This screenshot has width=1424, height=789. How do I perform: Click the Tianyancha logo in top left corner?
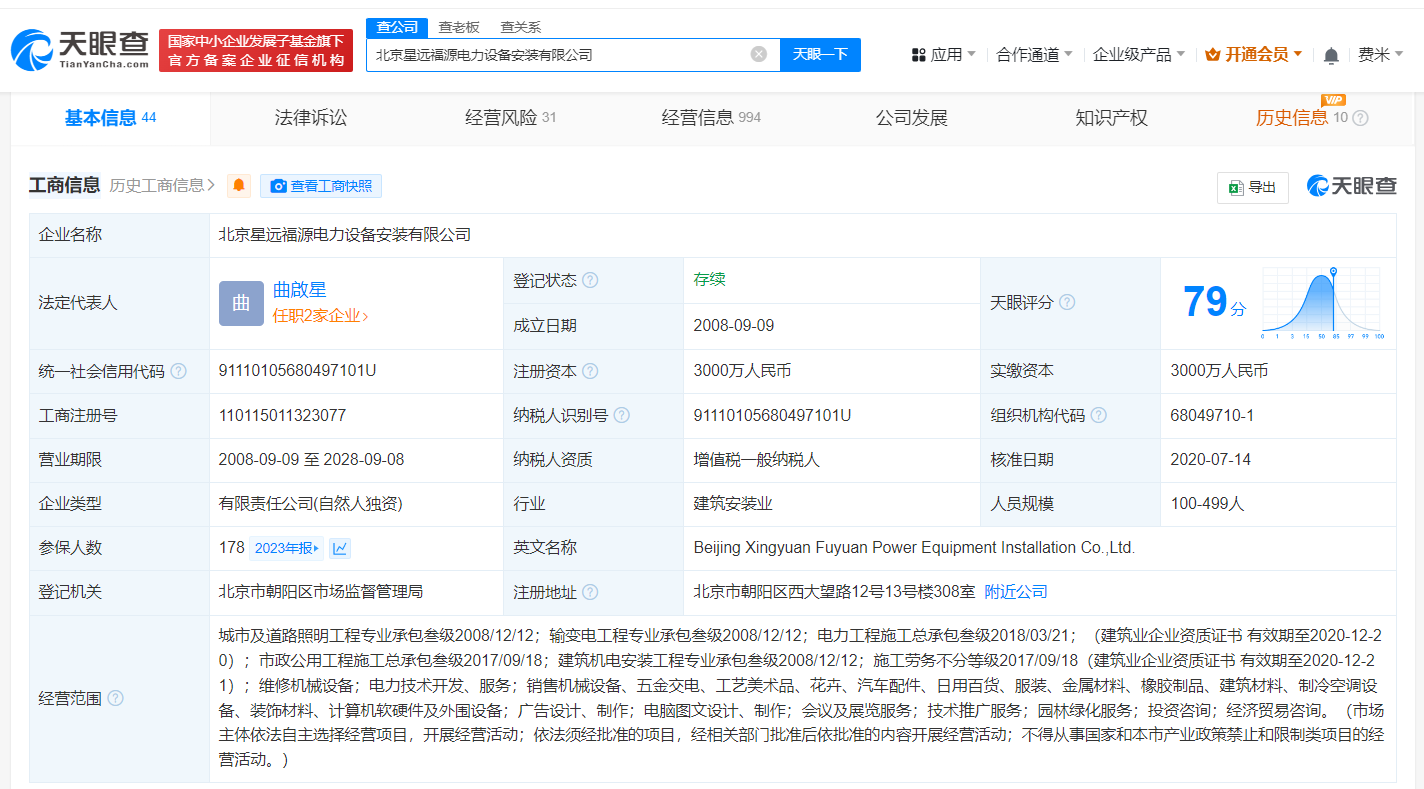(x=75, y=47)
